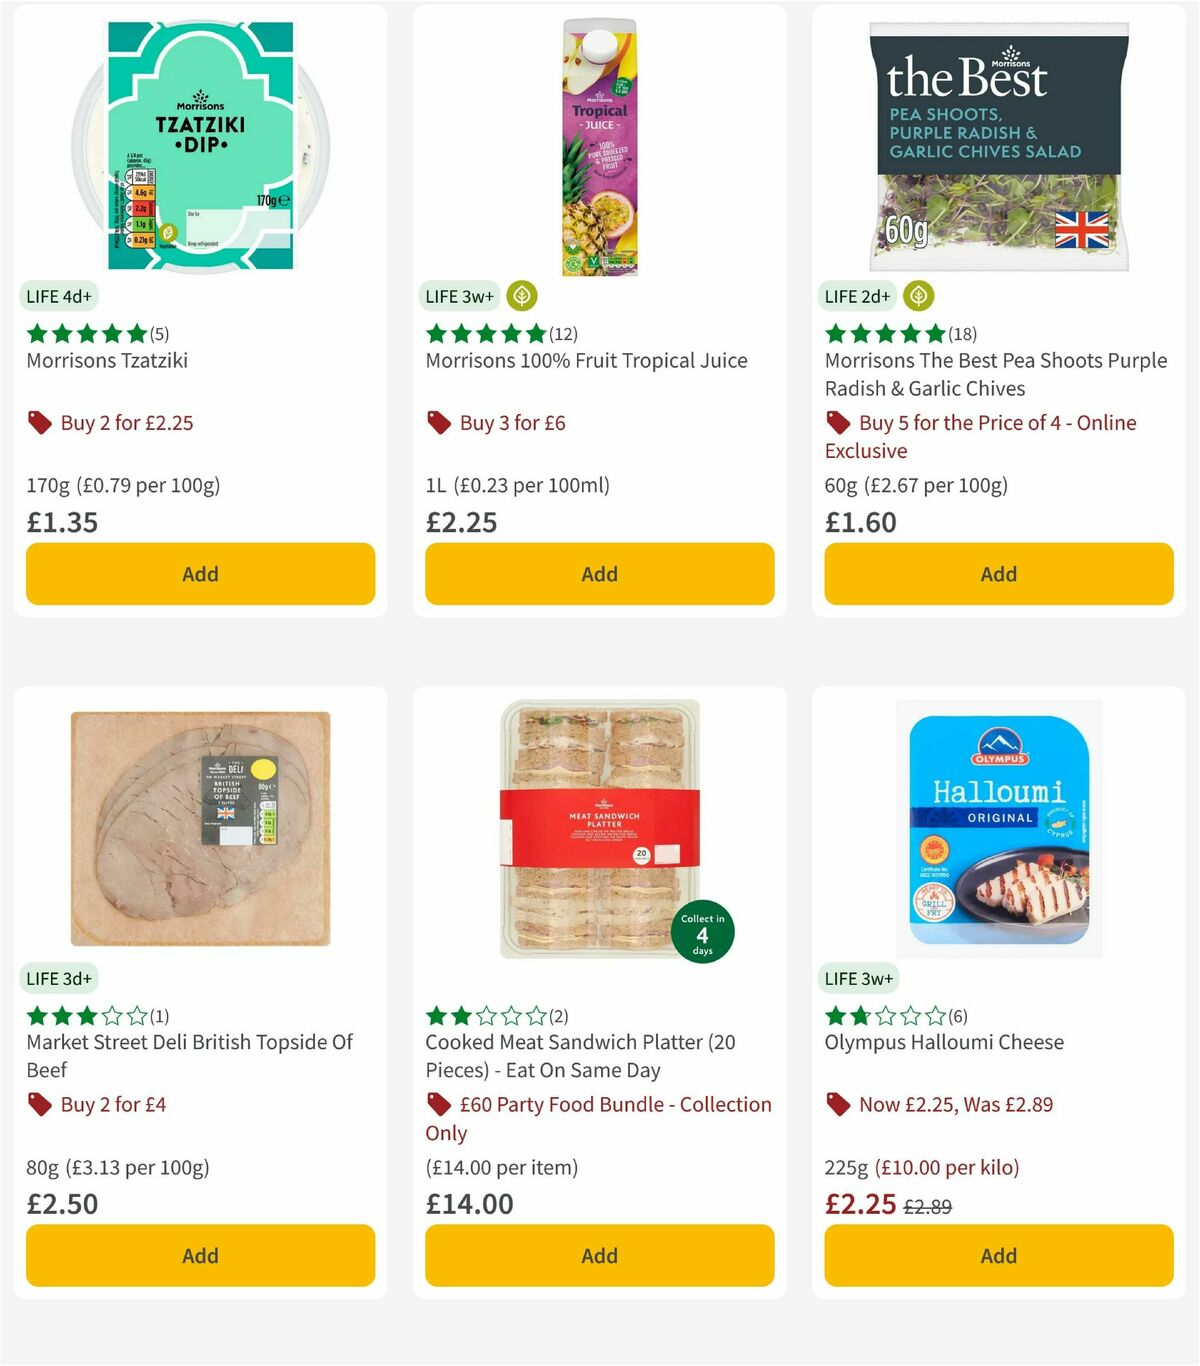Open the Morrisons Tzatziki product link
This screenshot has height=1366, width=1200.
click(x=106, y=361)
